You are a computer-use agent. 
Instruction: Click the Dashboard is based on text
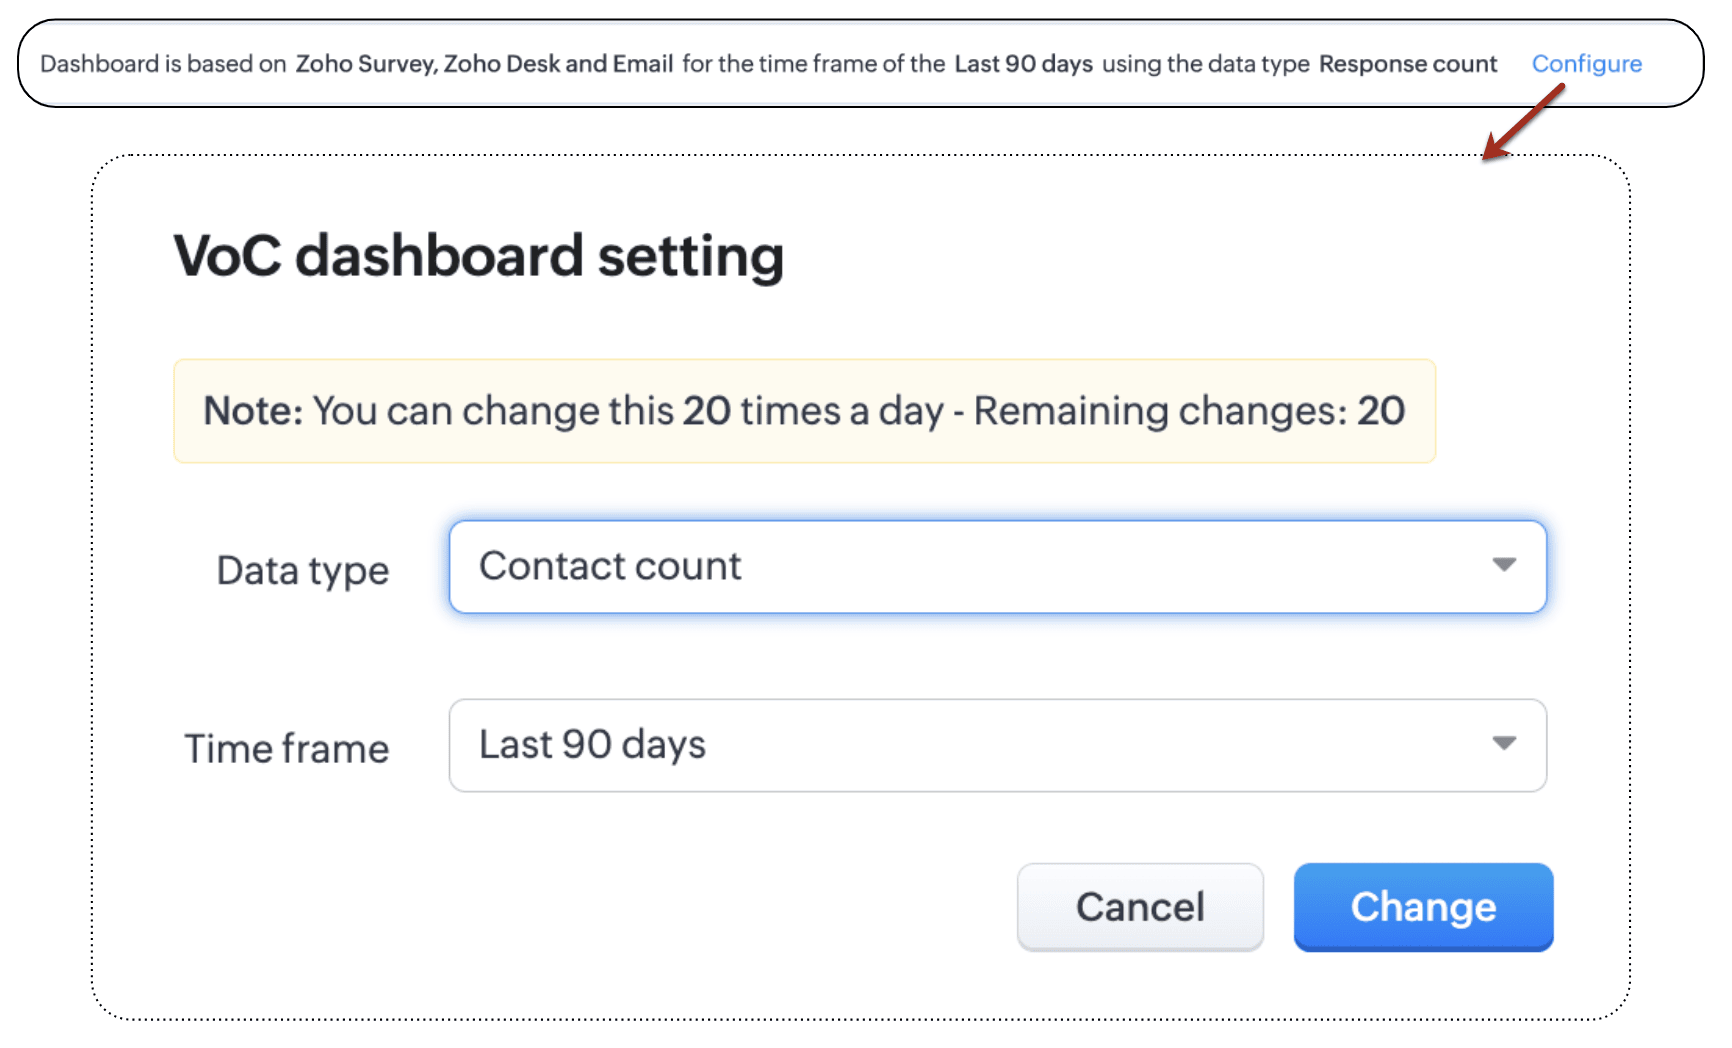tap(163, 64)
